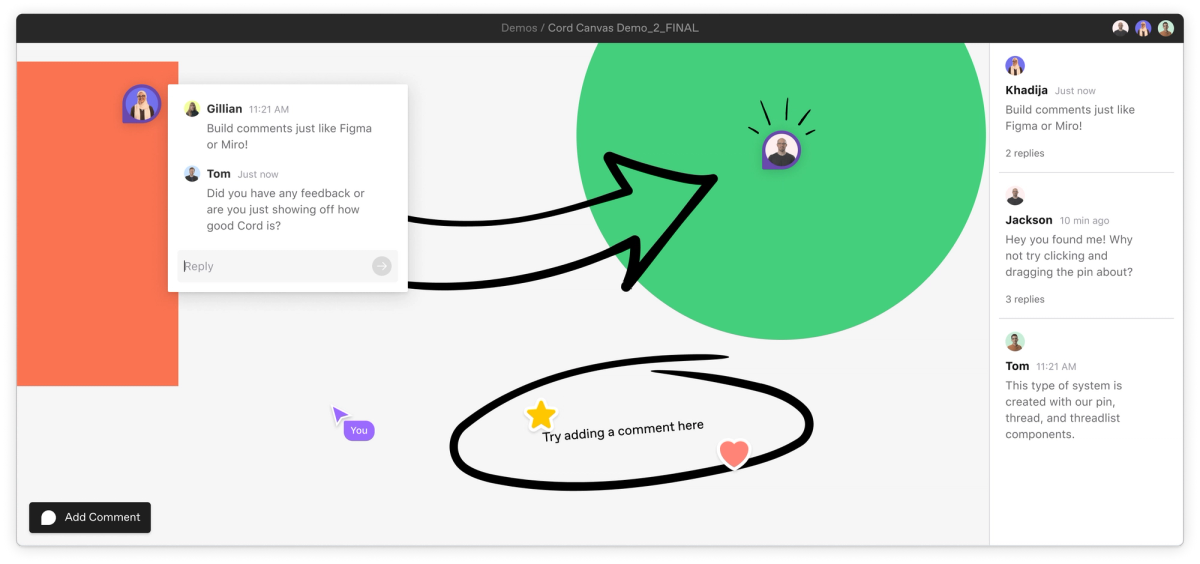
Task: Select Tom's avatar in the sidebar thread list
Action: [x=1015, y=342]
